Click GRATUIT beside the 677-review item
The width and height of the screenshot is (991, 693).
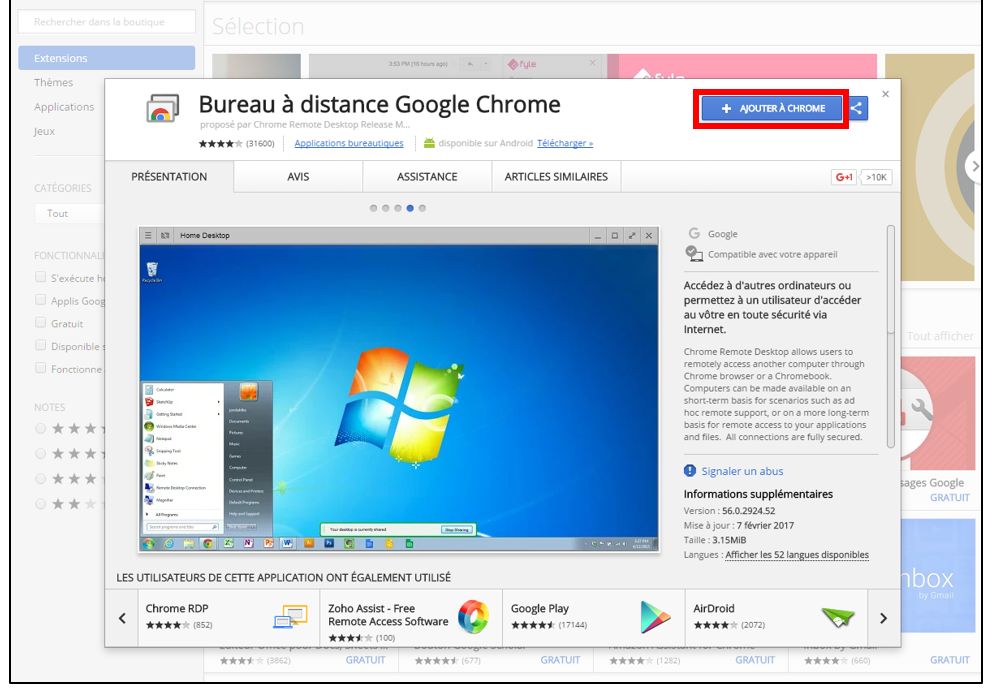[x=560, y=659]
